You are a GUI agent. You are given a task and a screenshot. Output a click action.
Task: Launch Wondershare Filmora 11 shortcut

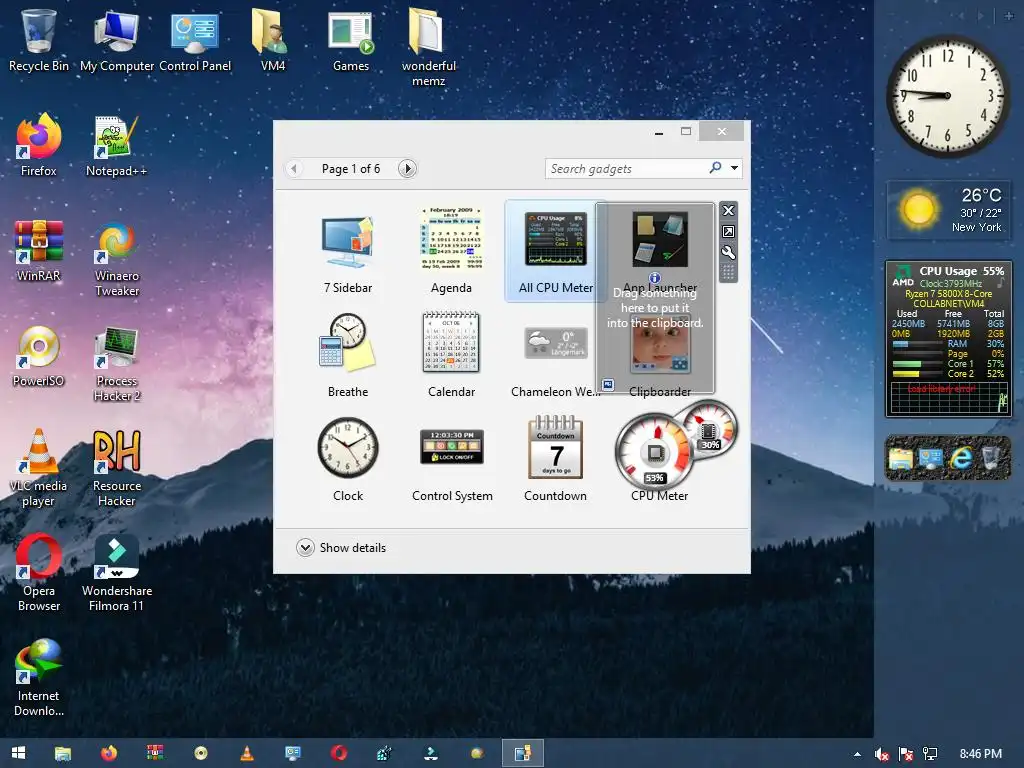pyautogui.click(x=116, y=573)
